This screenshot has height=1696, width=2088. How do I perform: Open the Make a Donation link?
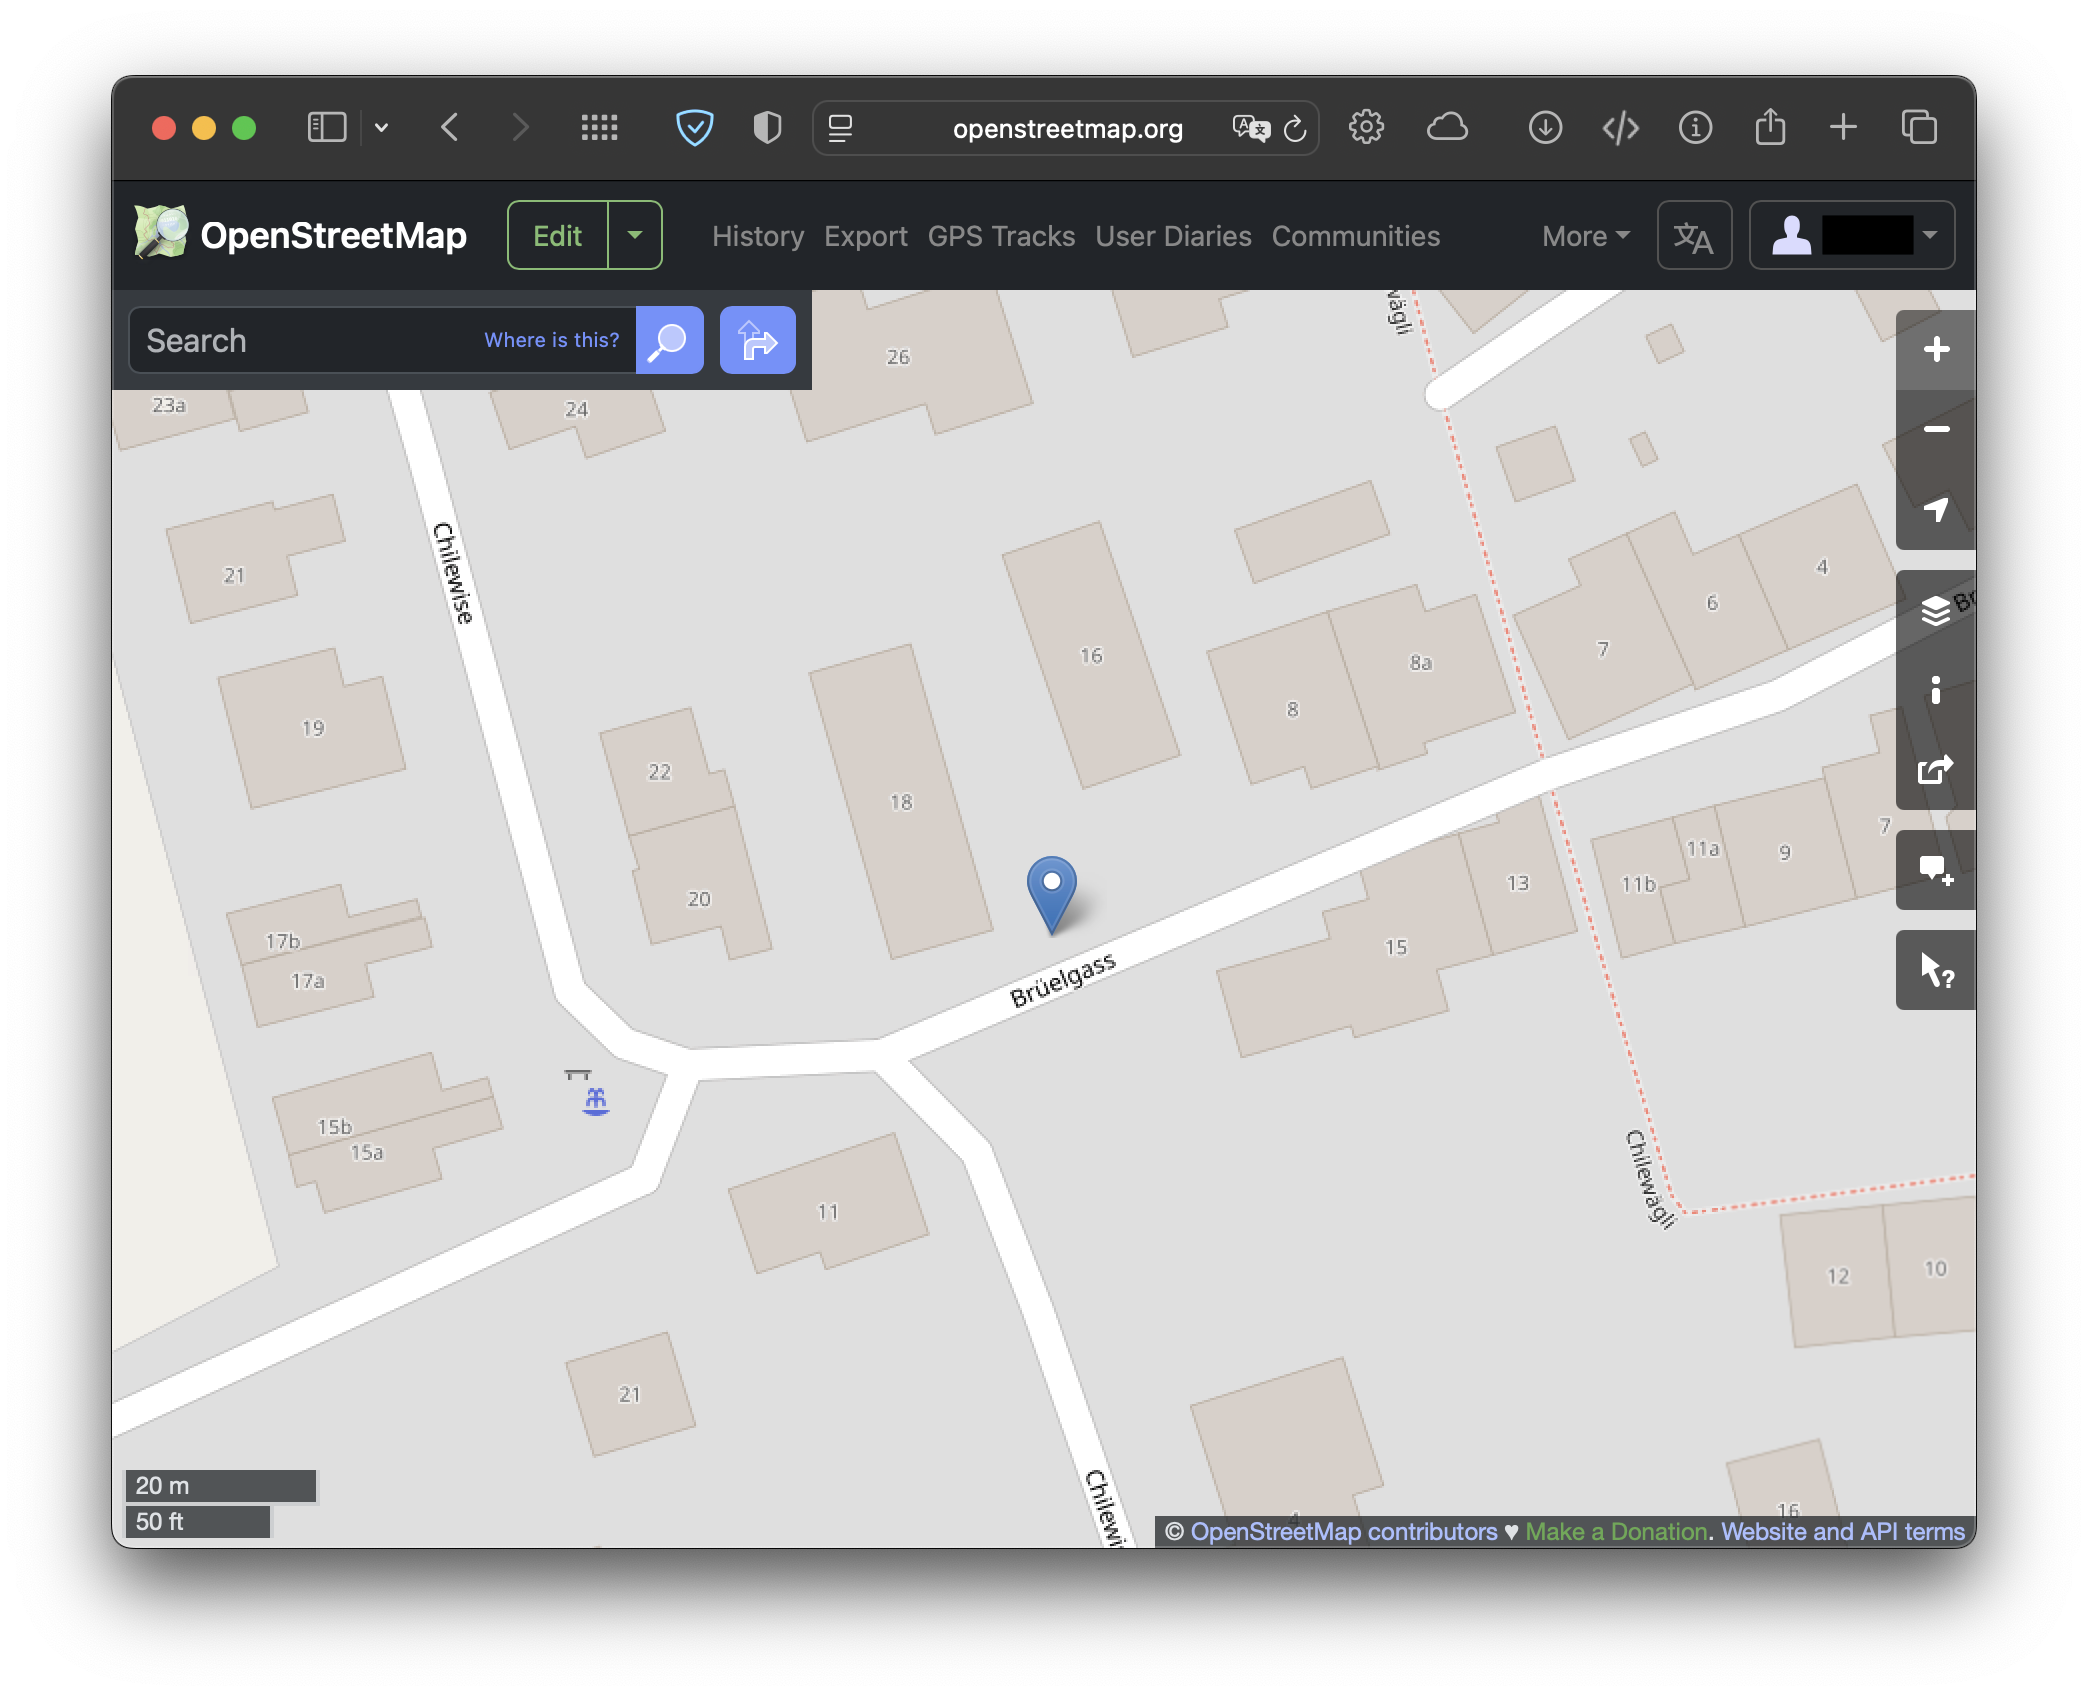click(x=1617, y=1531)
